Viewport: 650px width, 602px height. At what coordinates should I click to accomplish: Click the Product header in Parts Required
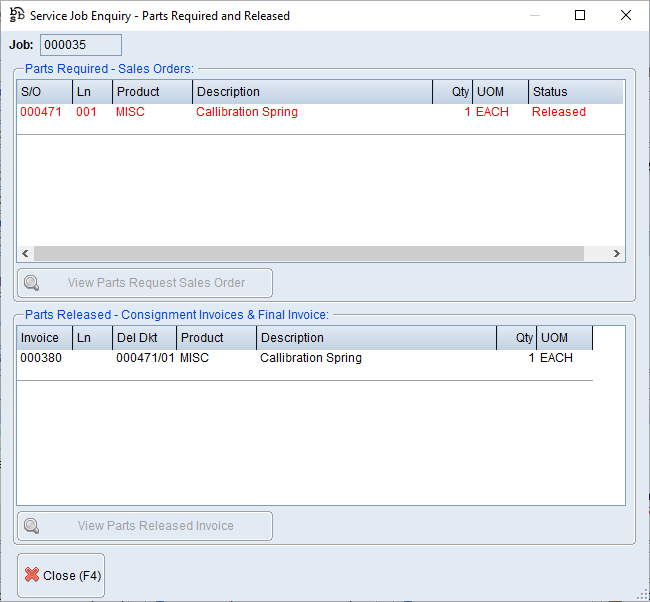(x=152, y=92)
